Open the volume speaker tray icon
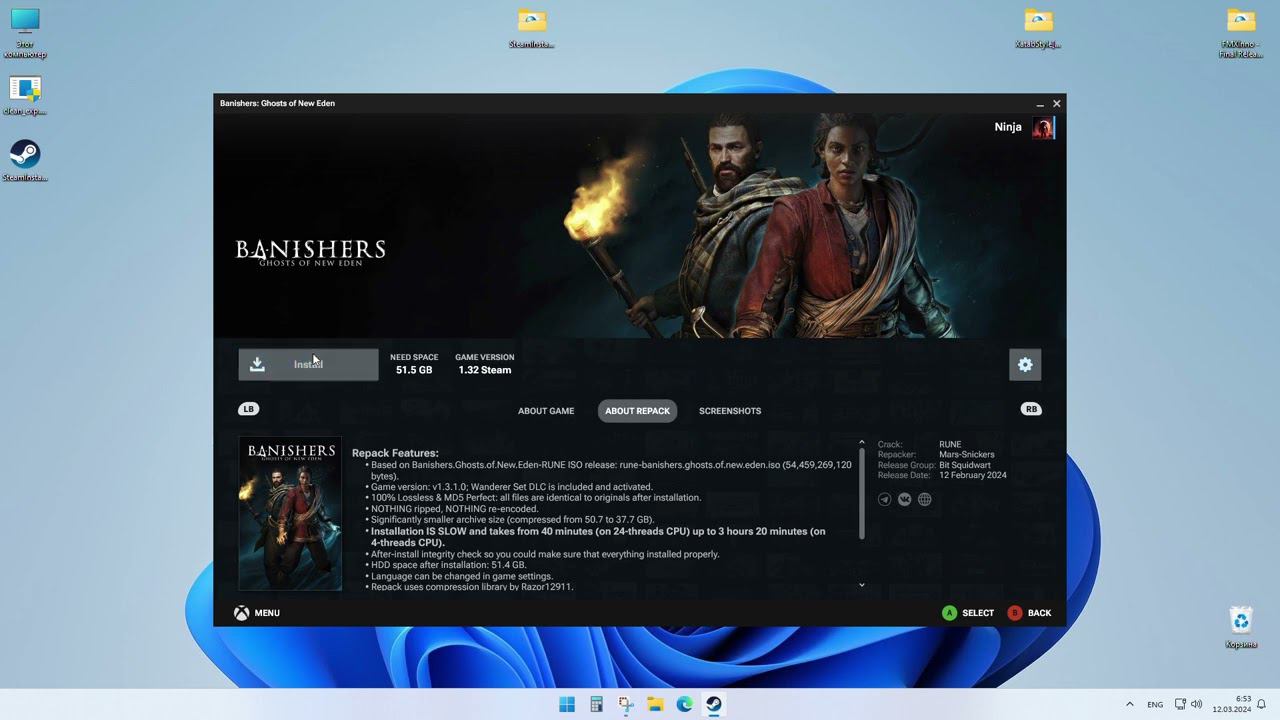This screenshot has height=720, width=1280. (1196, 704)
